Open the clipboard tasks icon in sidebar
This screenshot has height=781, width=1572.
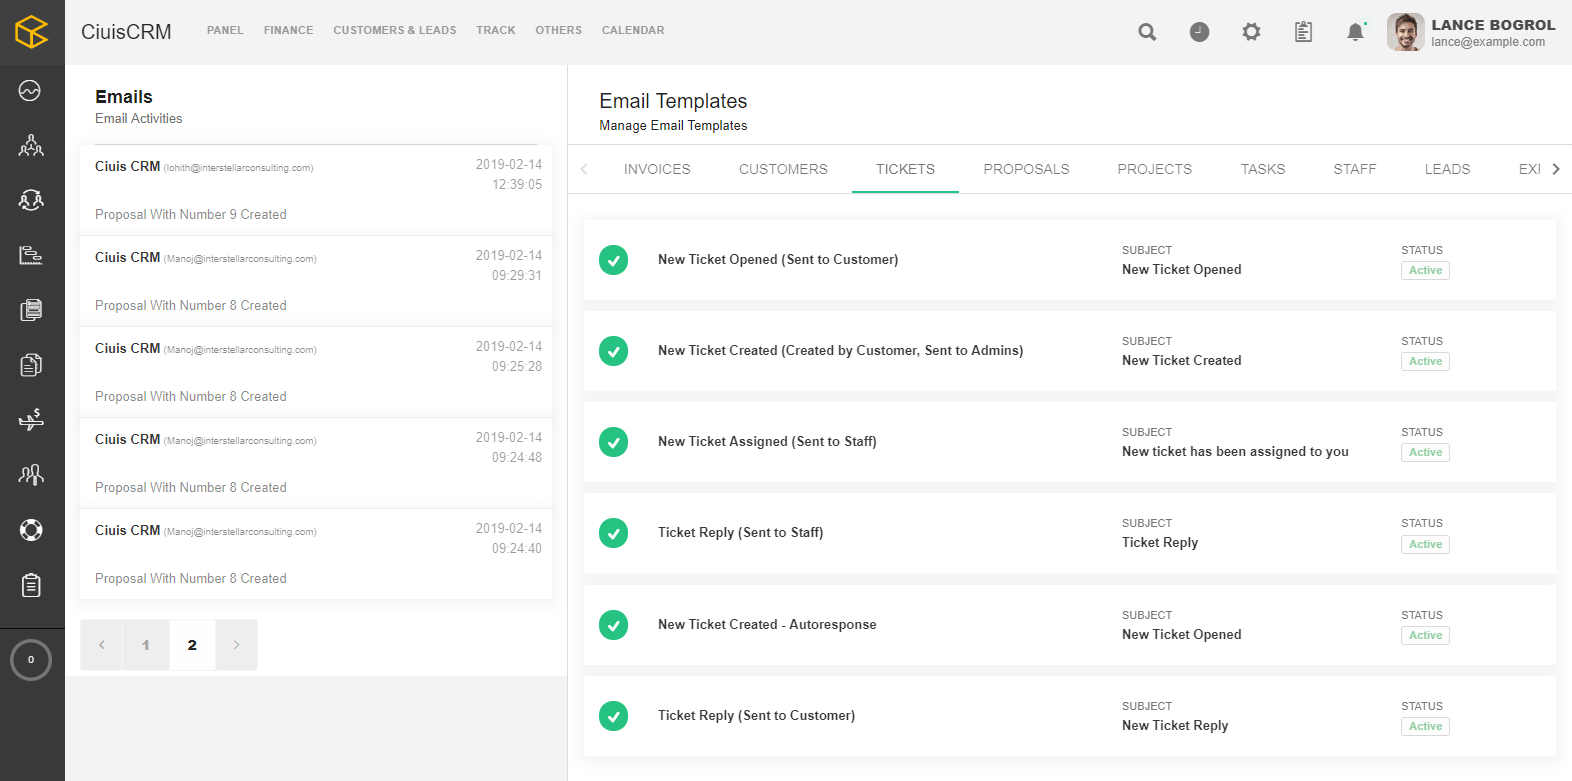(31, 585)
